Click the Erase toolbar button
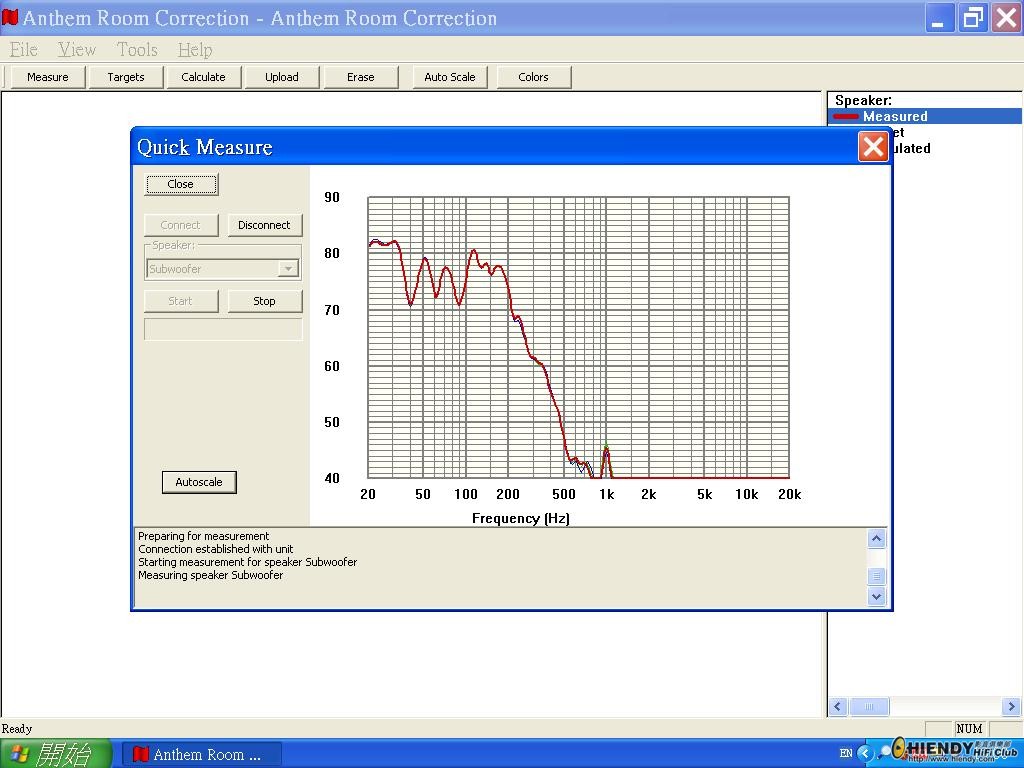The height and width of the screenshot is (768, 1024). (360, 77)
